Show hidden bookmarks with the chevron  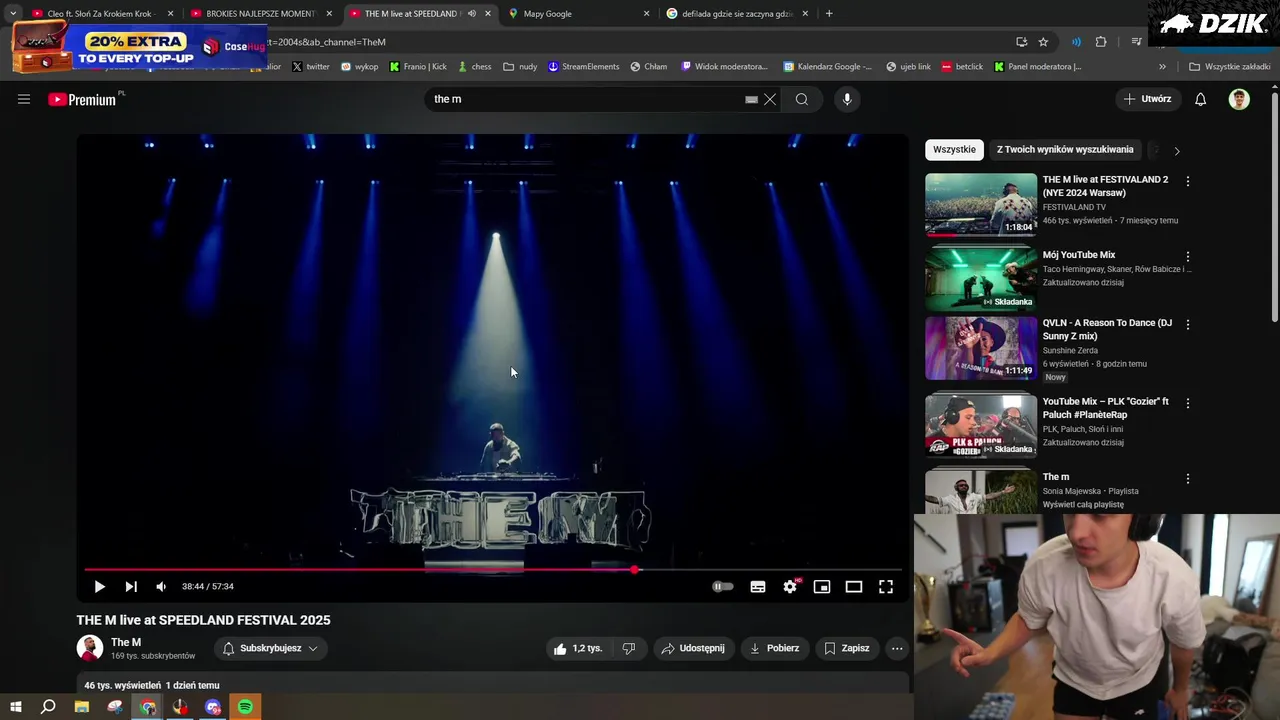coord(1162,67)
